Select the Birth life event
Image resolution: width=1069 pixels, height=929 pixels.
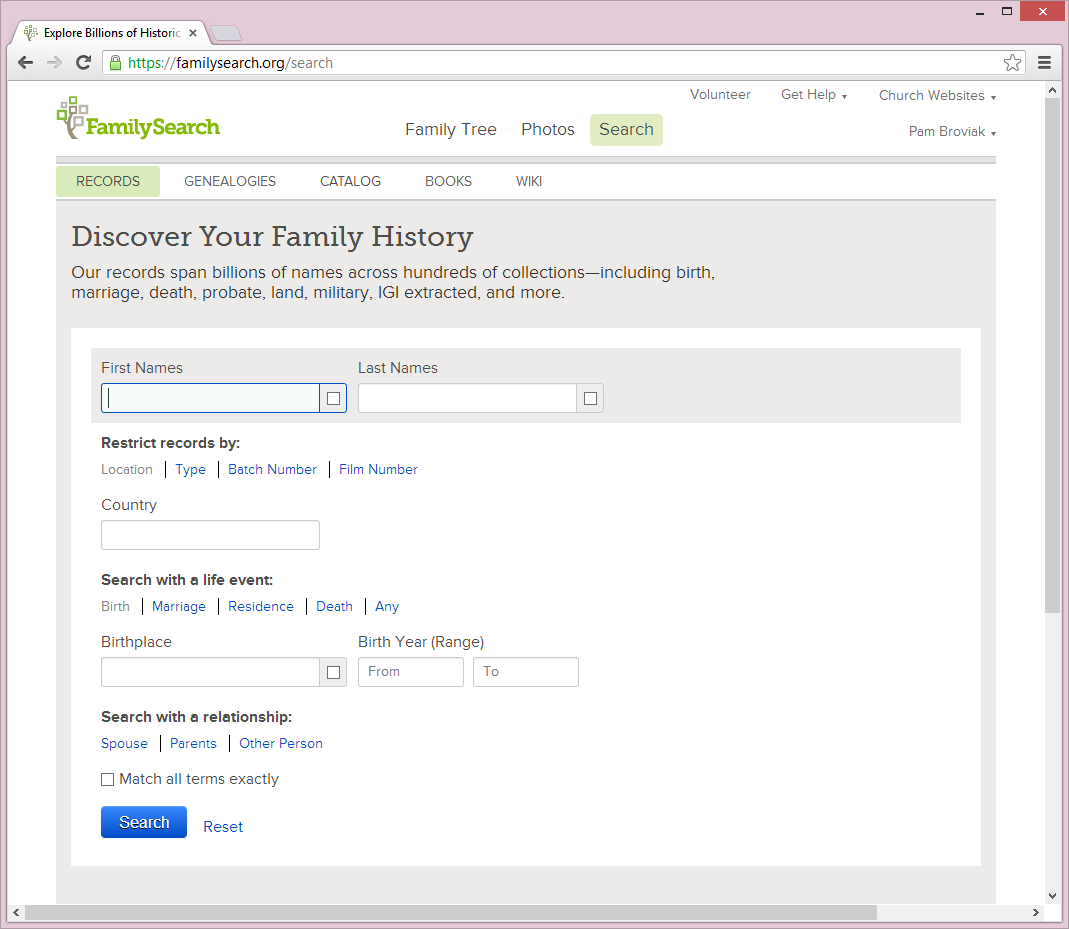coord(115,607)
